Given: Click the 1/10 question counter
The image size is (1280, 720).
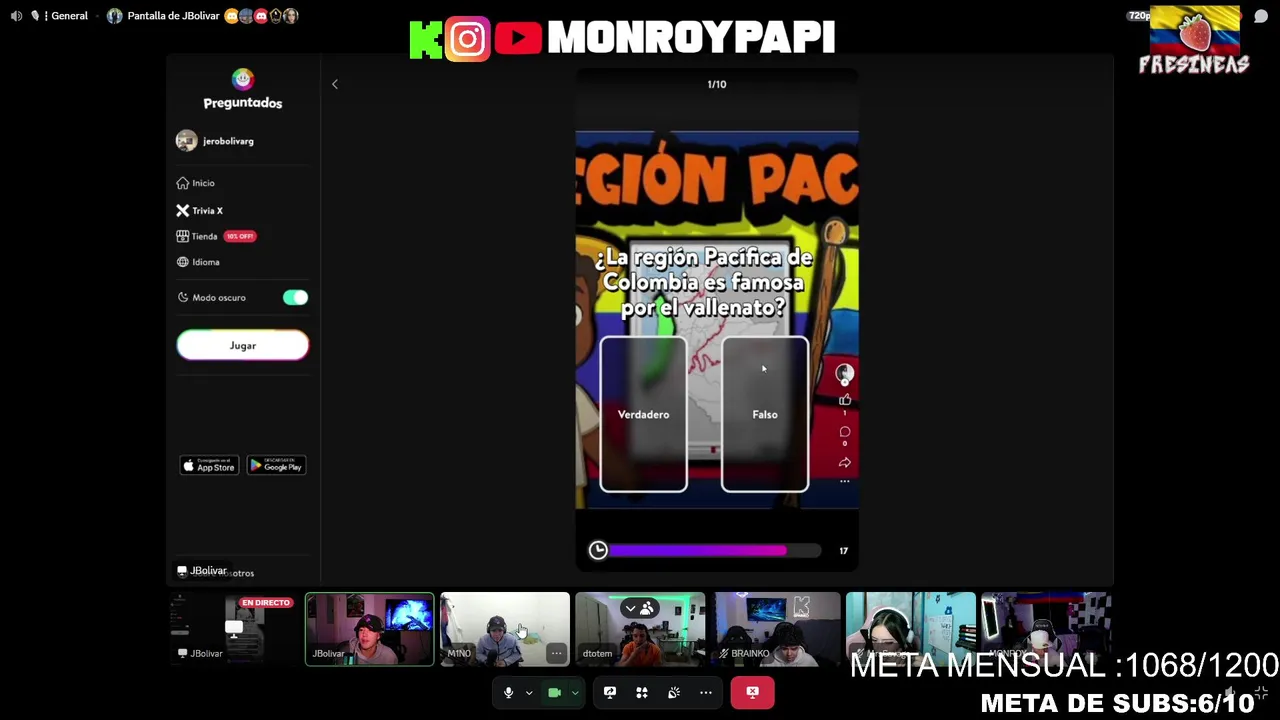Looking at the screenshot, I should 717,84.
